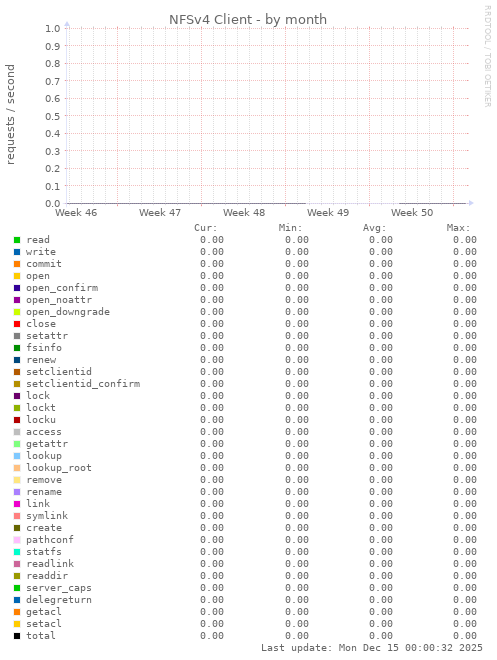The width and height of the screenshot is (497, 660).
Task: Click the open_downgrade legend label
Action: (x=68, y=312)
